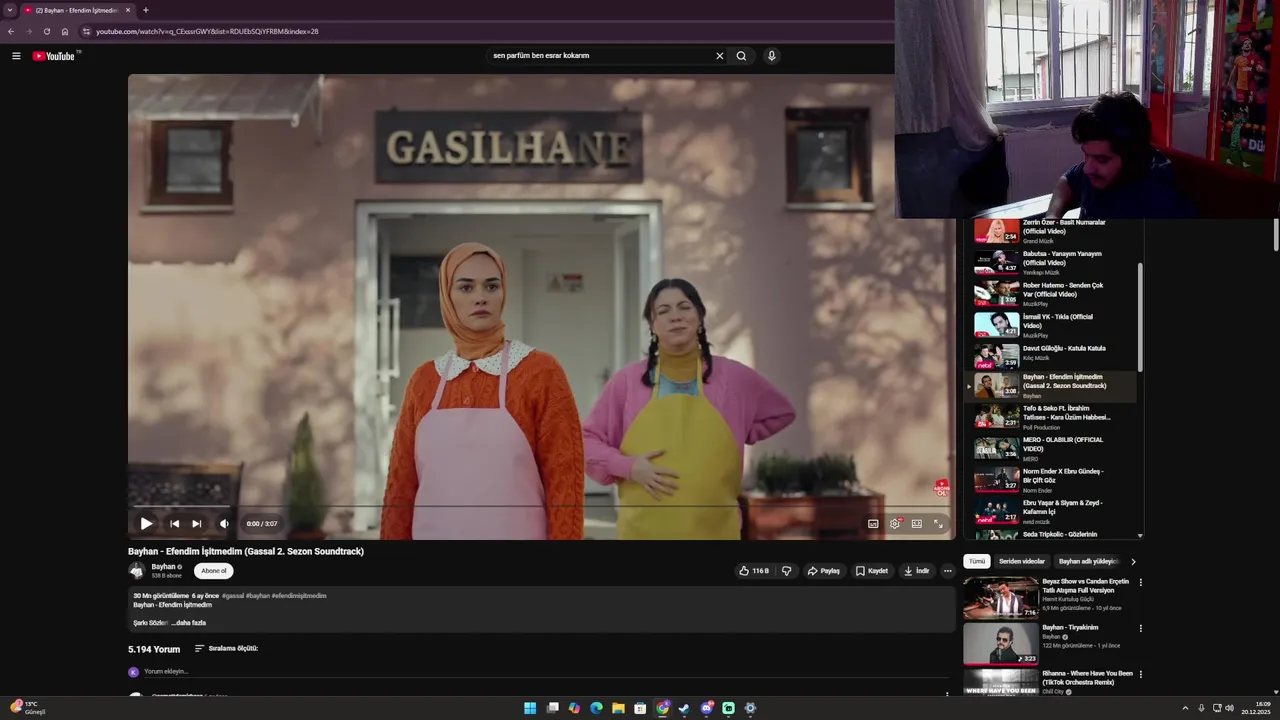Viewport: 1280px width, 720px height.
Task: Download the video with İndir
Action: pos(916,571)
